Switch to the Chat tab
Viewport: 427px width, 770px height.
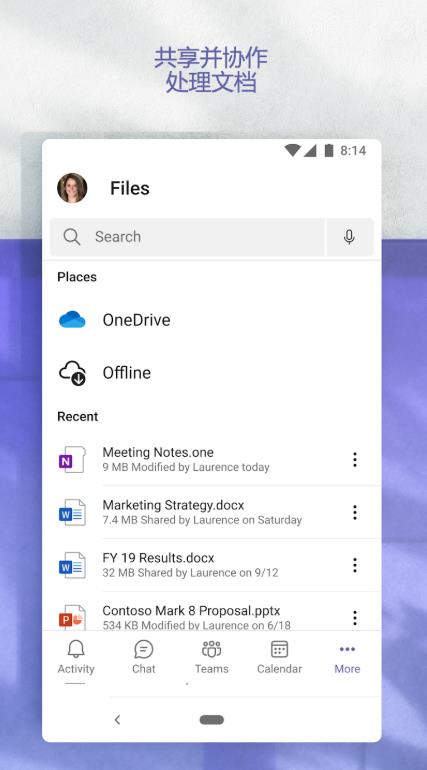144,657
